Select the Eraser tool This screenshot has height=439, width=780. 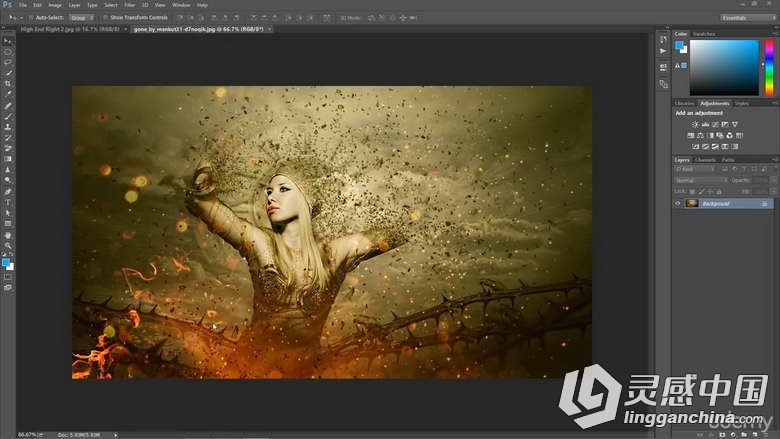(x=7, y=148)
